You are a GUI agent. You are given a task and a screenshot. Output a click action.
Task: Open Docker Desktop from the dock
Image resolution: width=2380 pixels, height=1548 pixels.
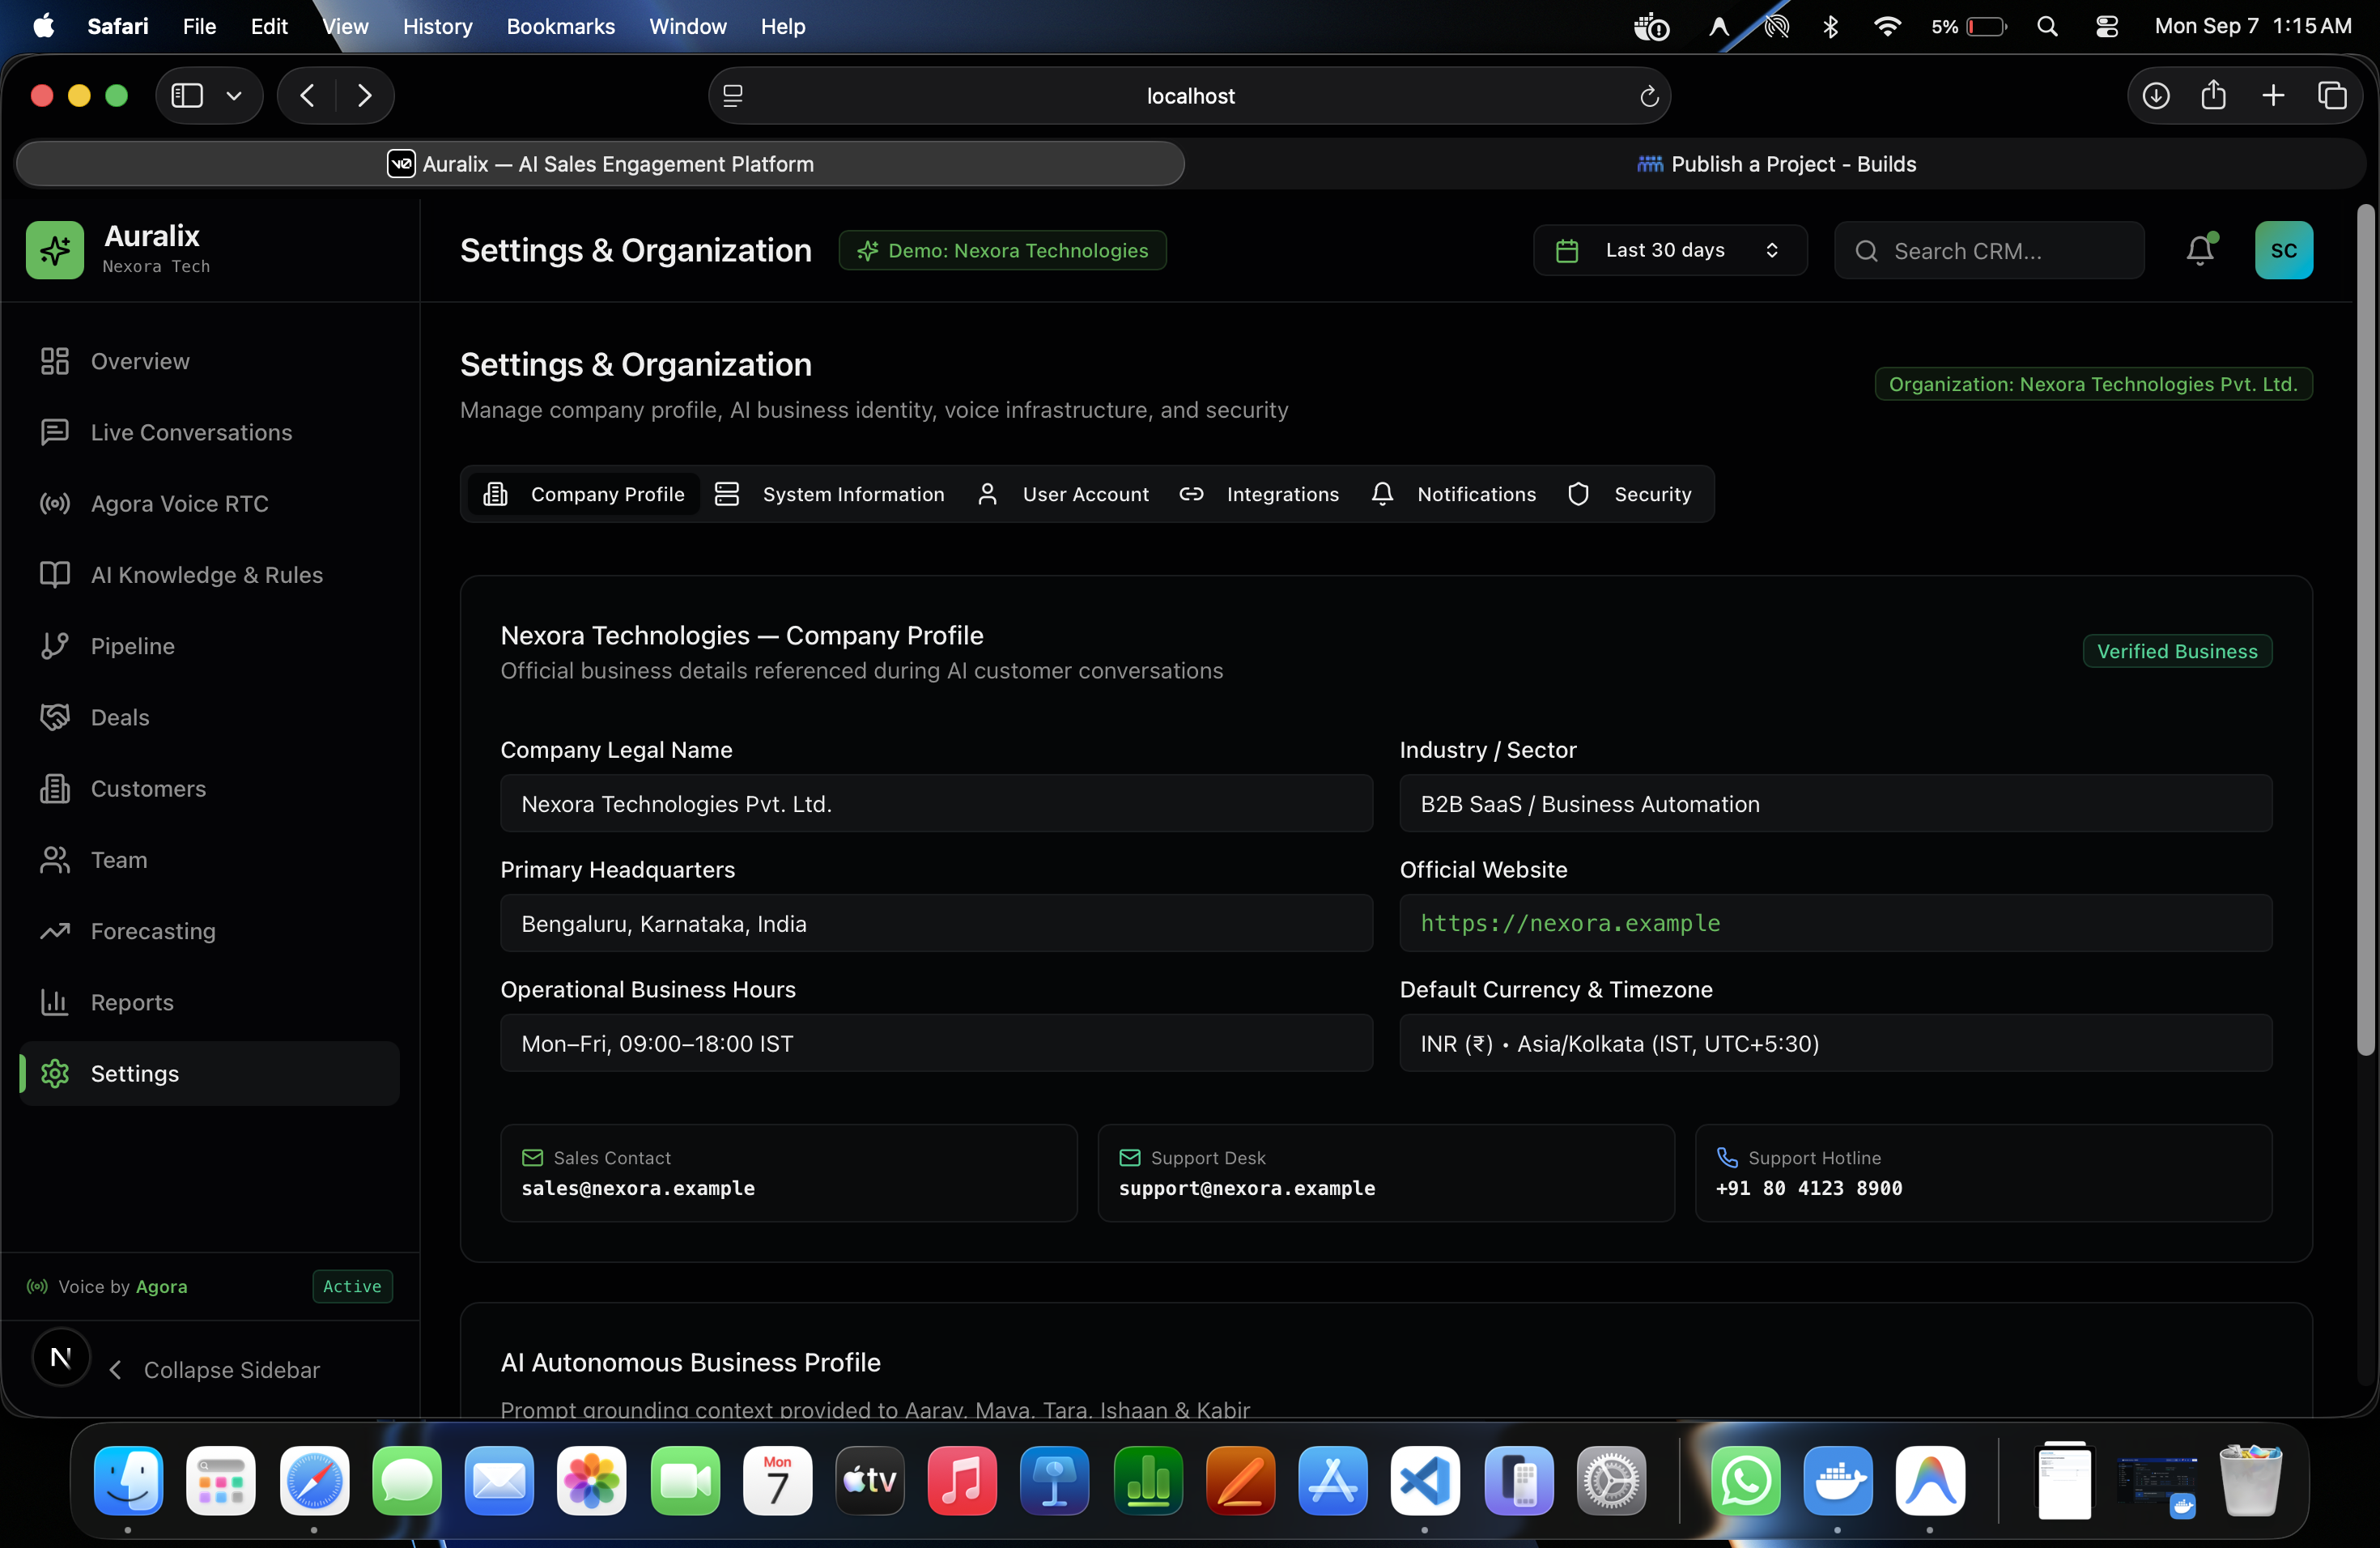pyautogui.click(x=1837, y=1480)
